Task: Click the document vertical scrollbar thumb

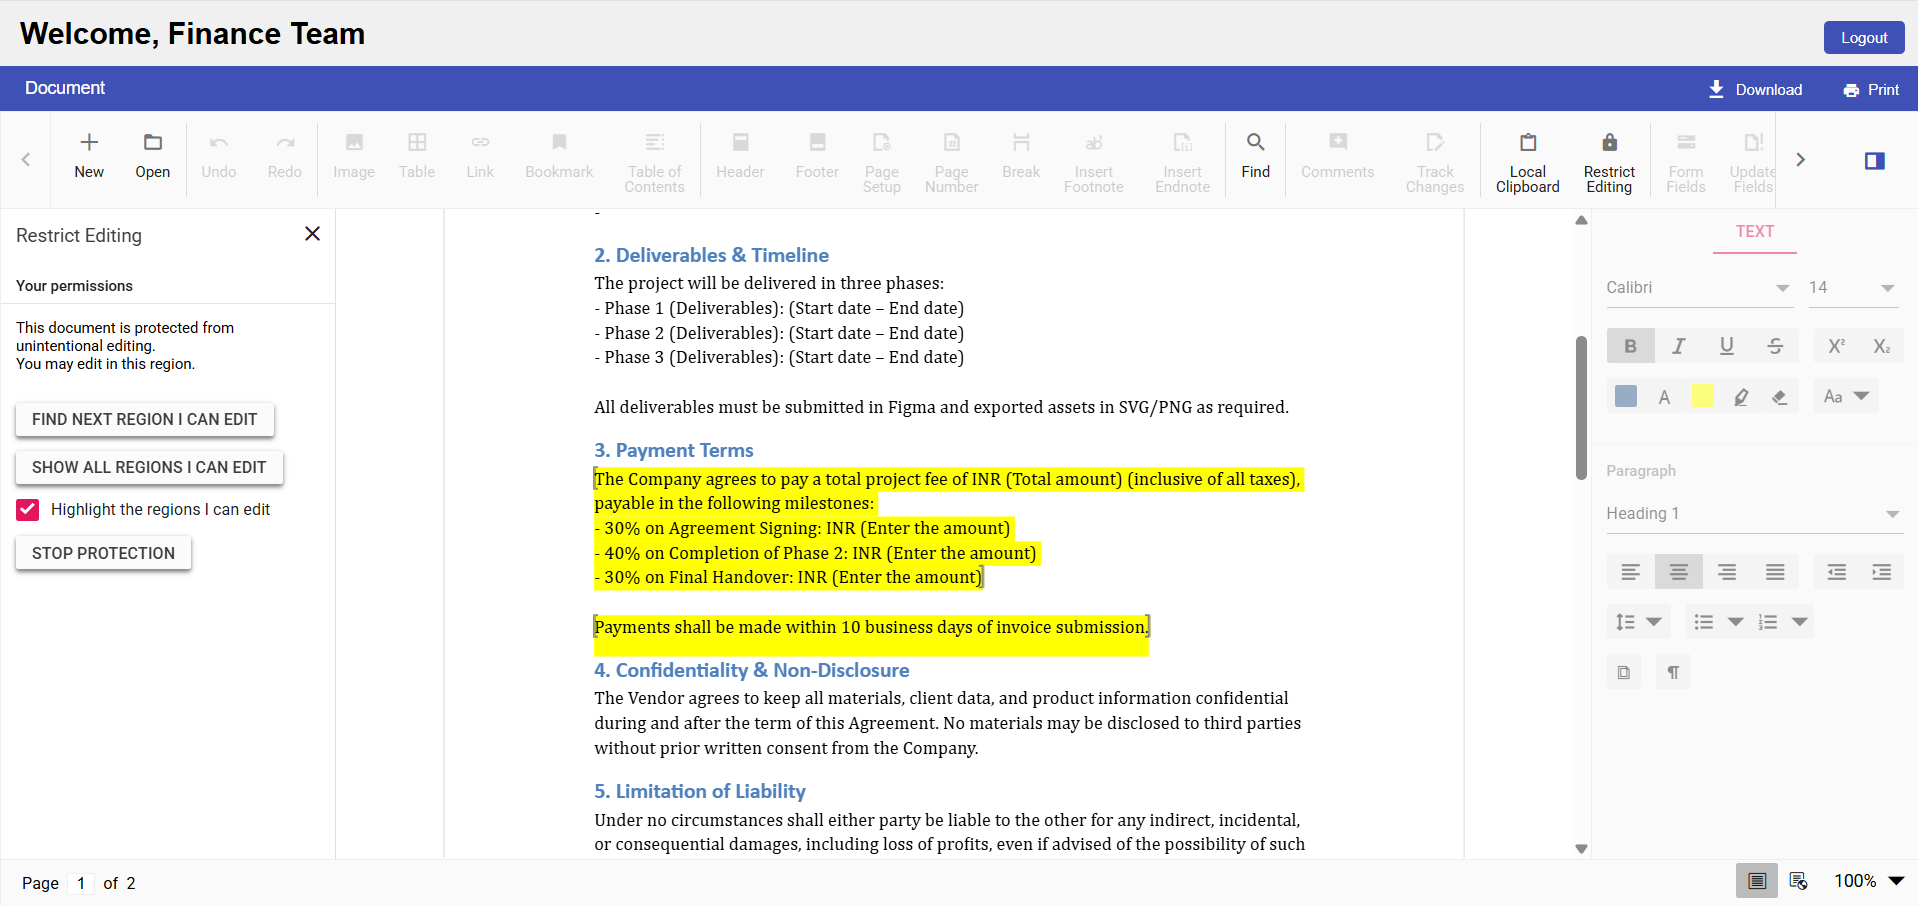Action: coord(1581,408)
